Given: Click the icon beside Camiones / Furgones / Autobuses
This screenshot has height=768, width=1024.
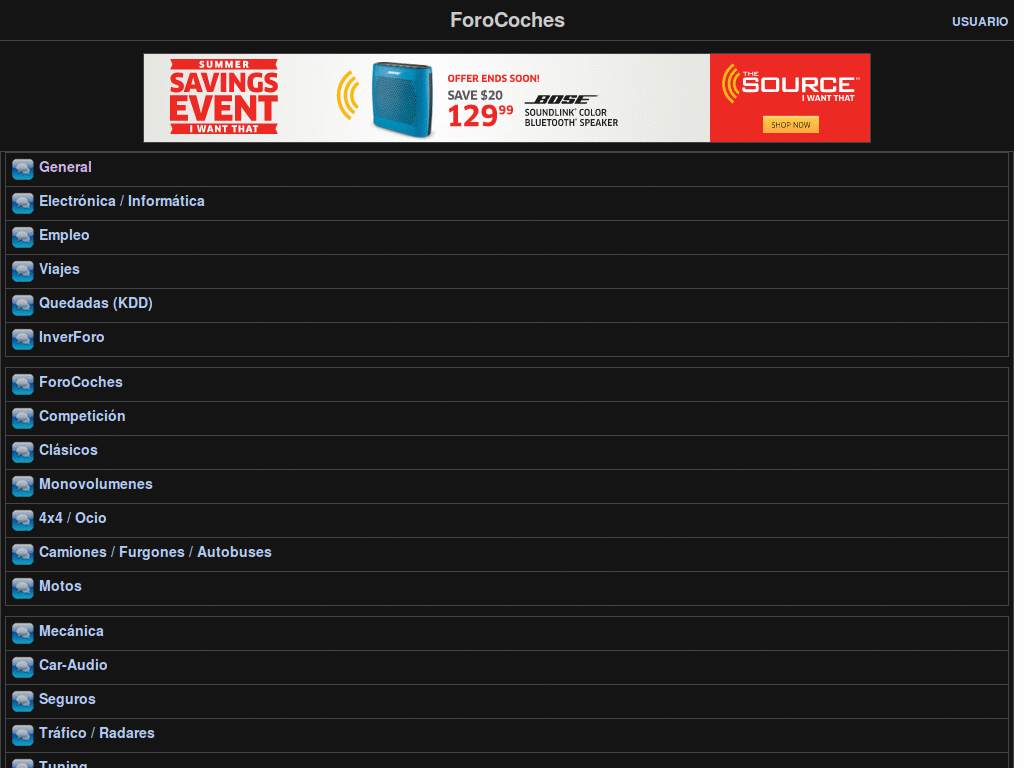Looking at the screenshot, I should coord(23,554).
